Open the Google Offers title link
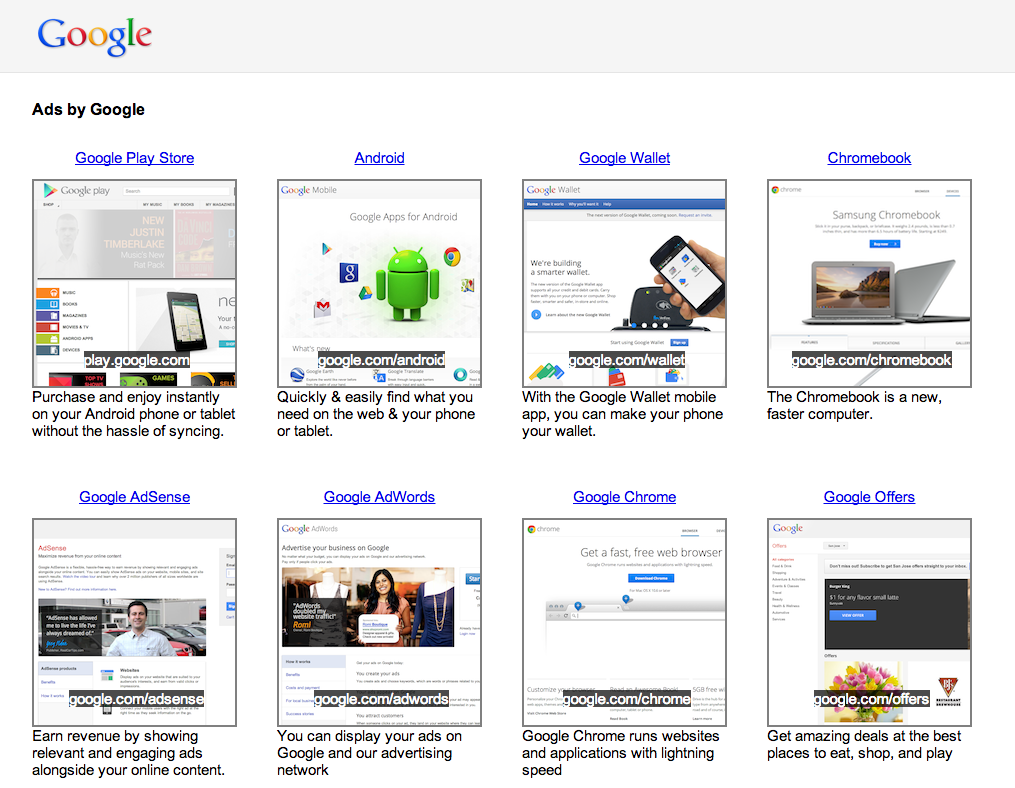Screen dimensions: 1015x788 point(869,497)
